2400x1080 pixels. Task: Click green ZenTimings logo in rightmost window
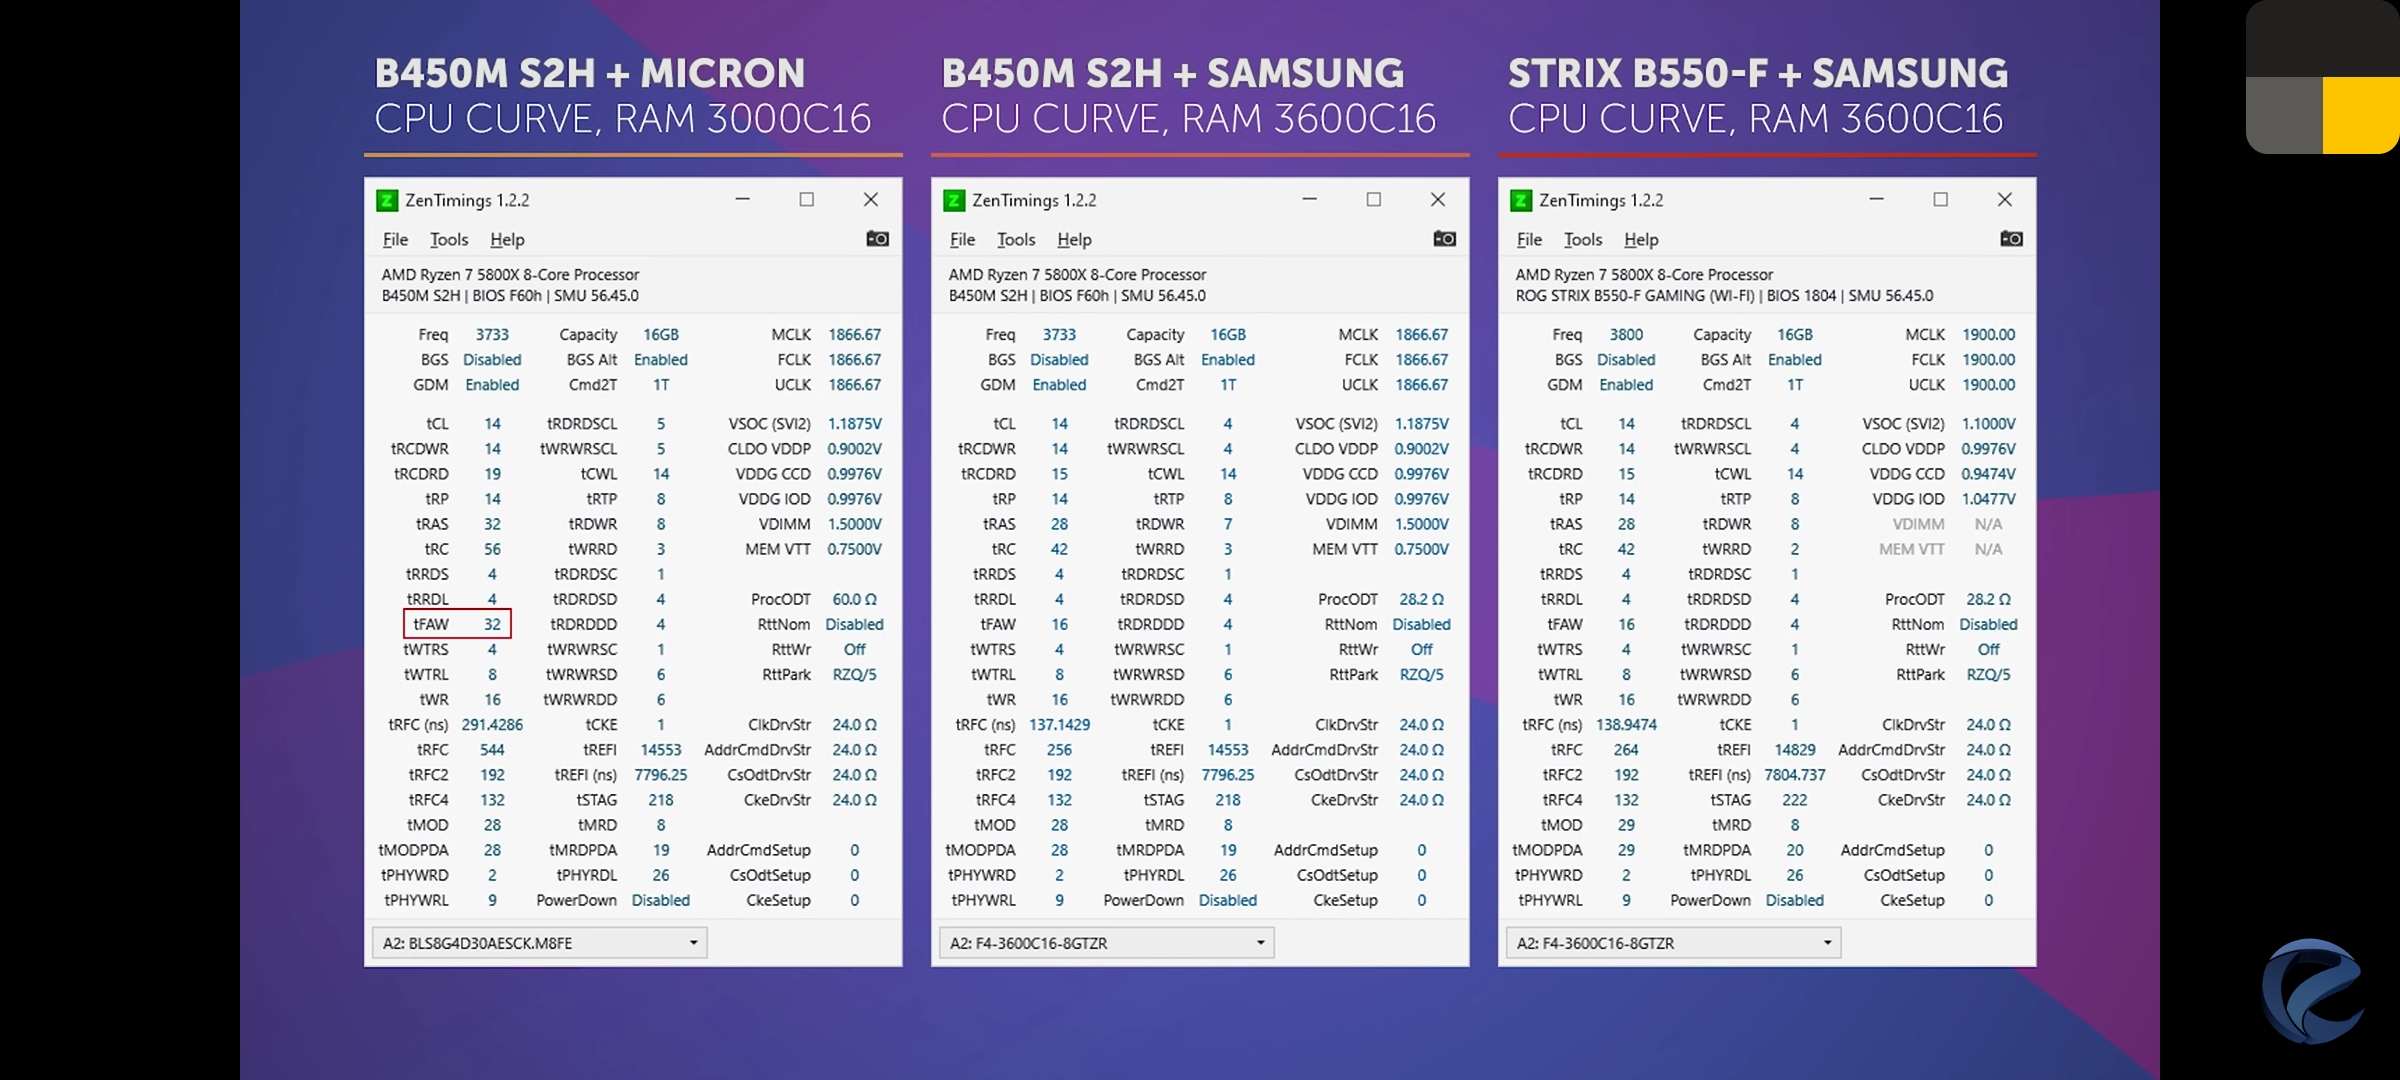[1521, 200]
